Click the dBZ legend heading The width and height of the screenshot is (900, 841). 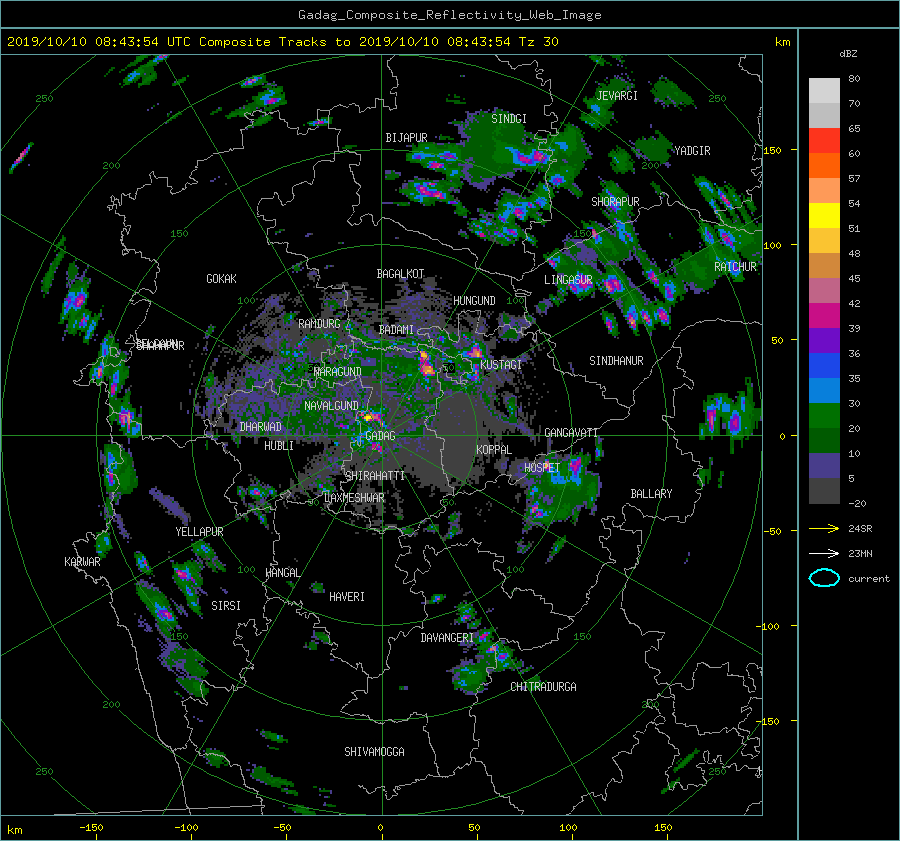tap(848, 54)
